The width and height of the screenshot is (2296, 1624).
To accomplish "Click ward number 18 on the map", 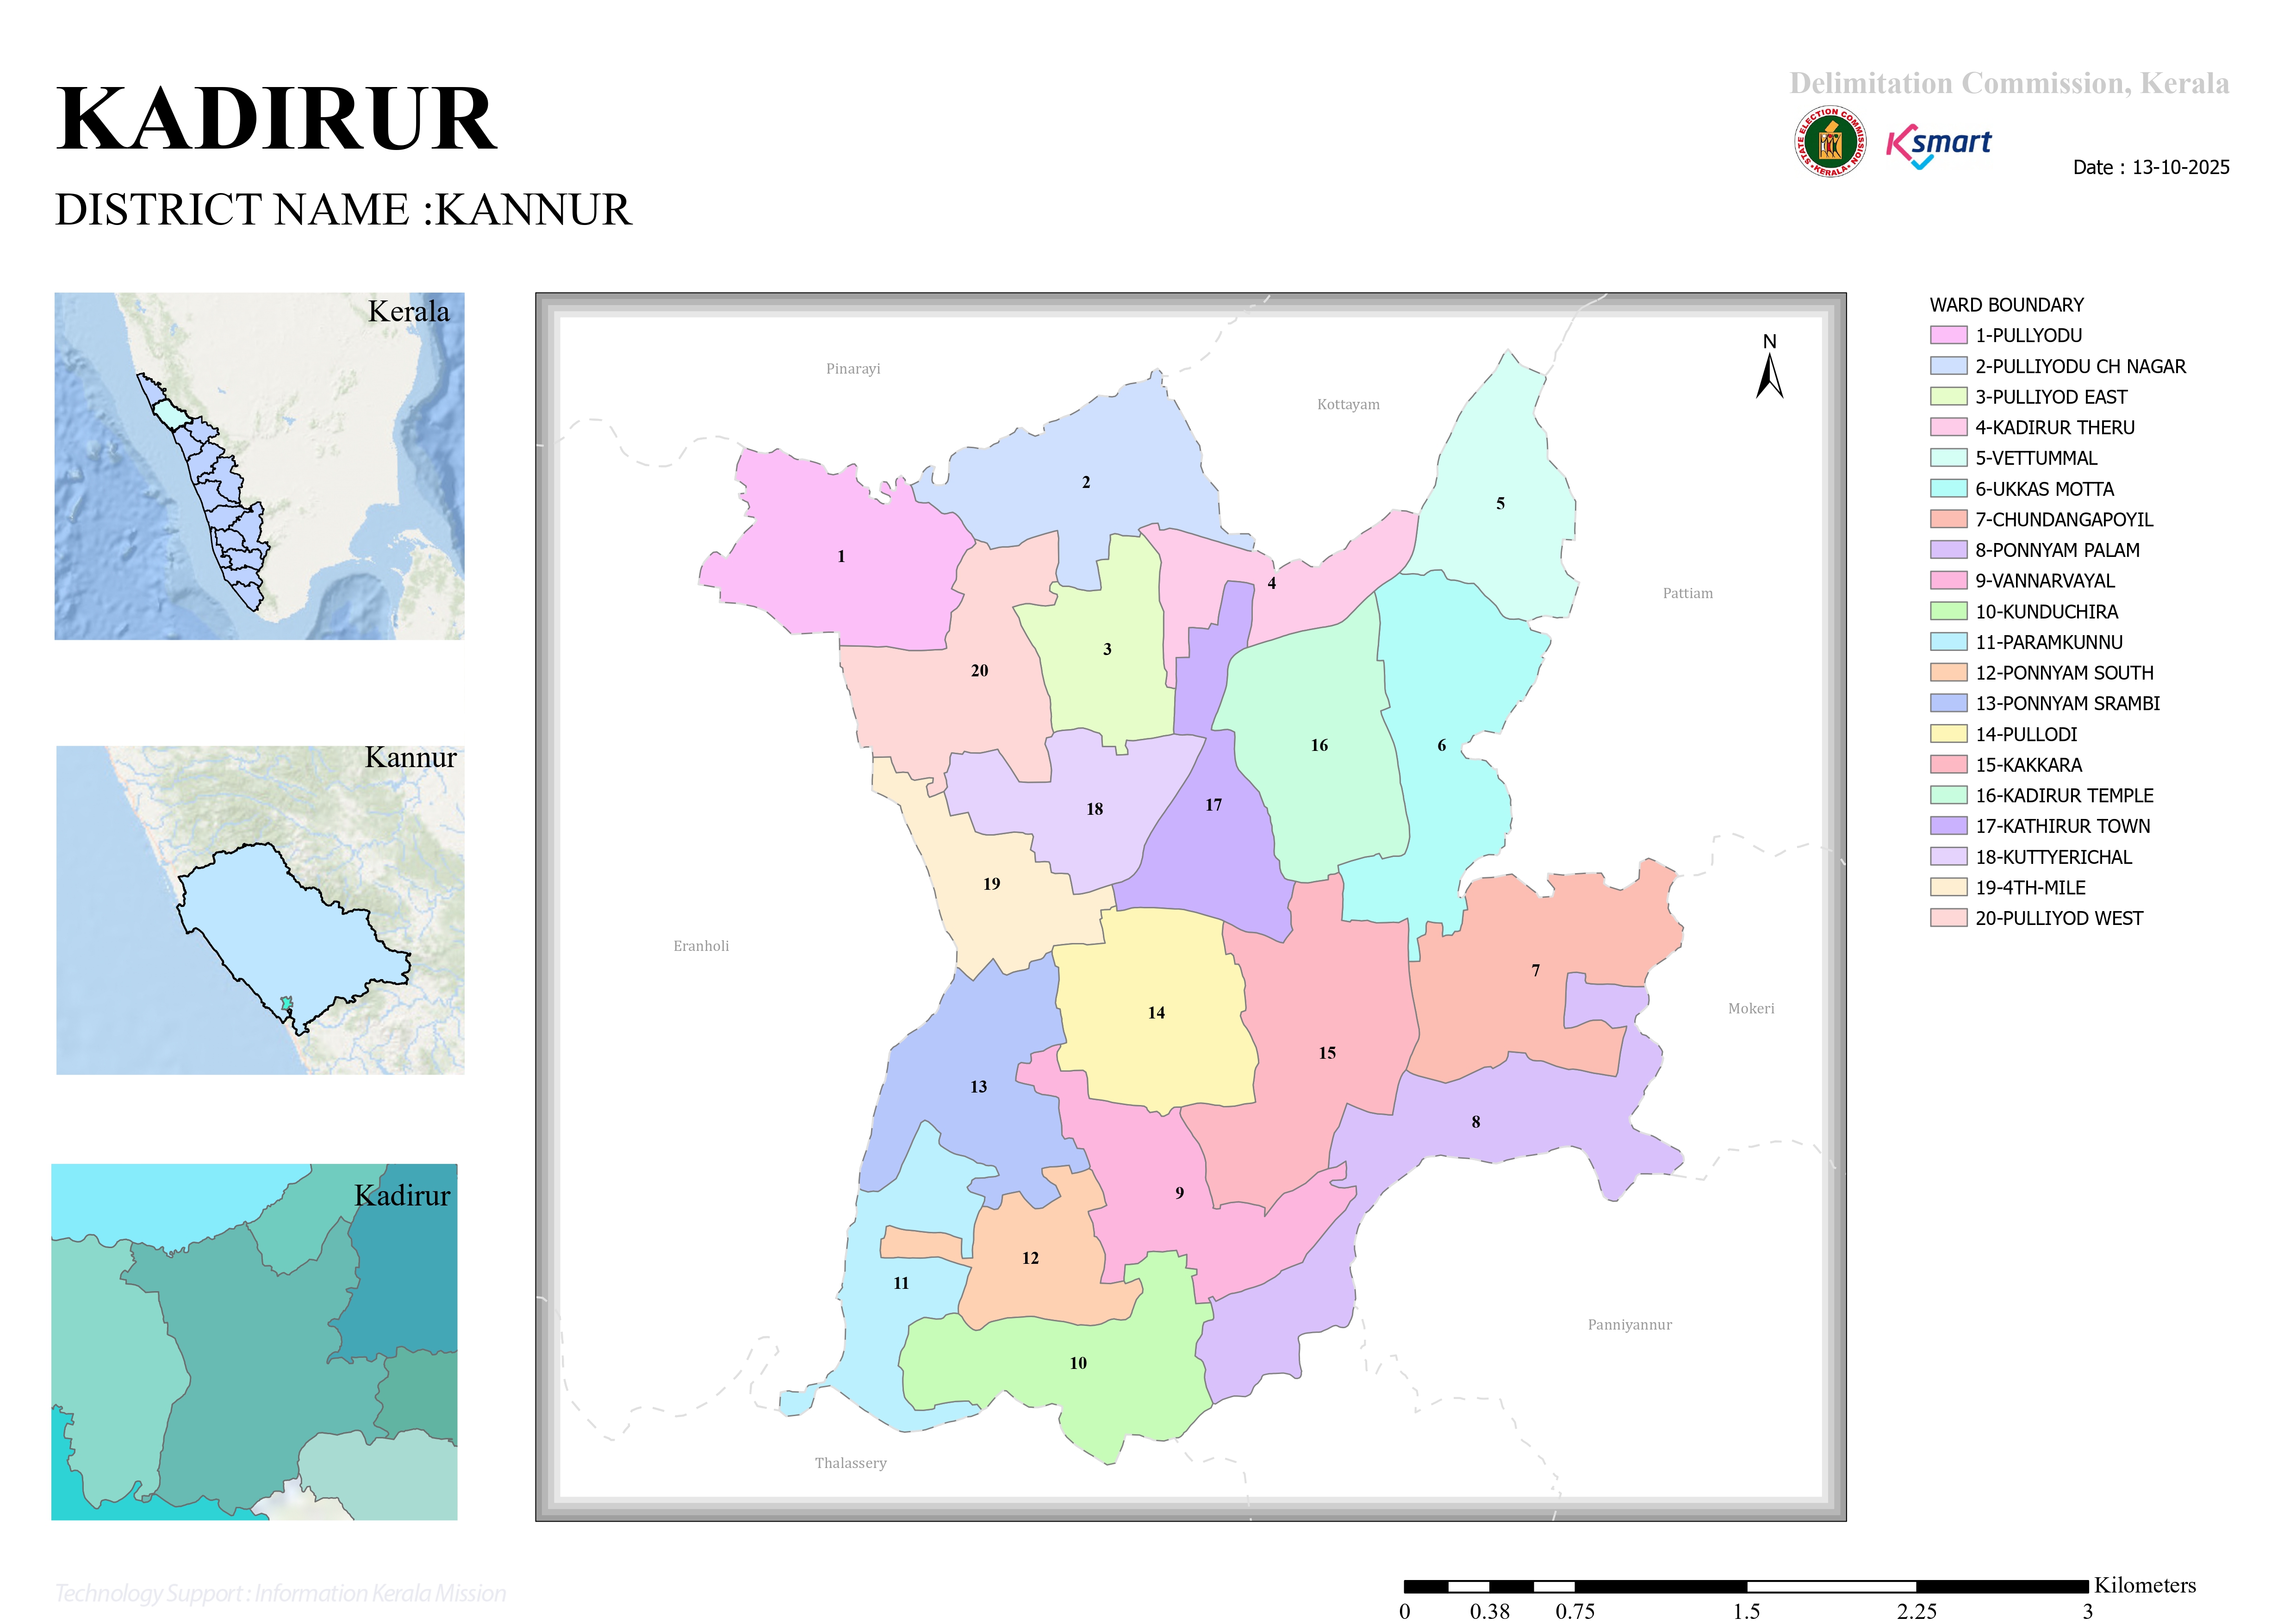I will [1094, 809].
